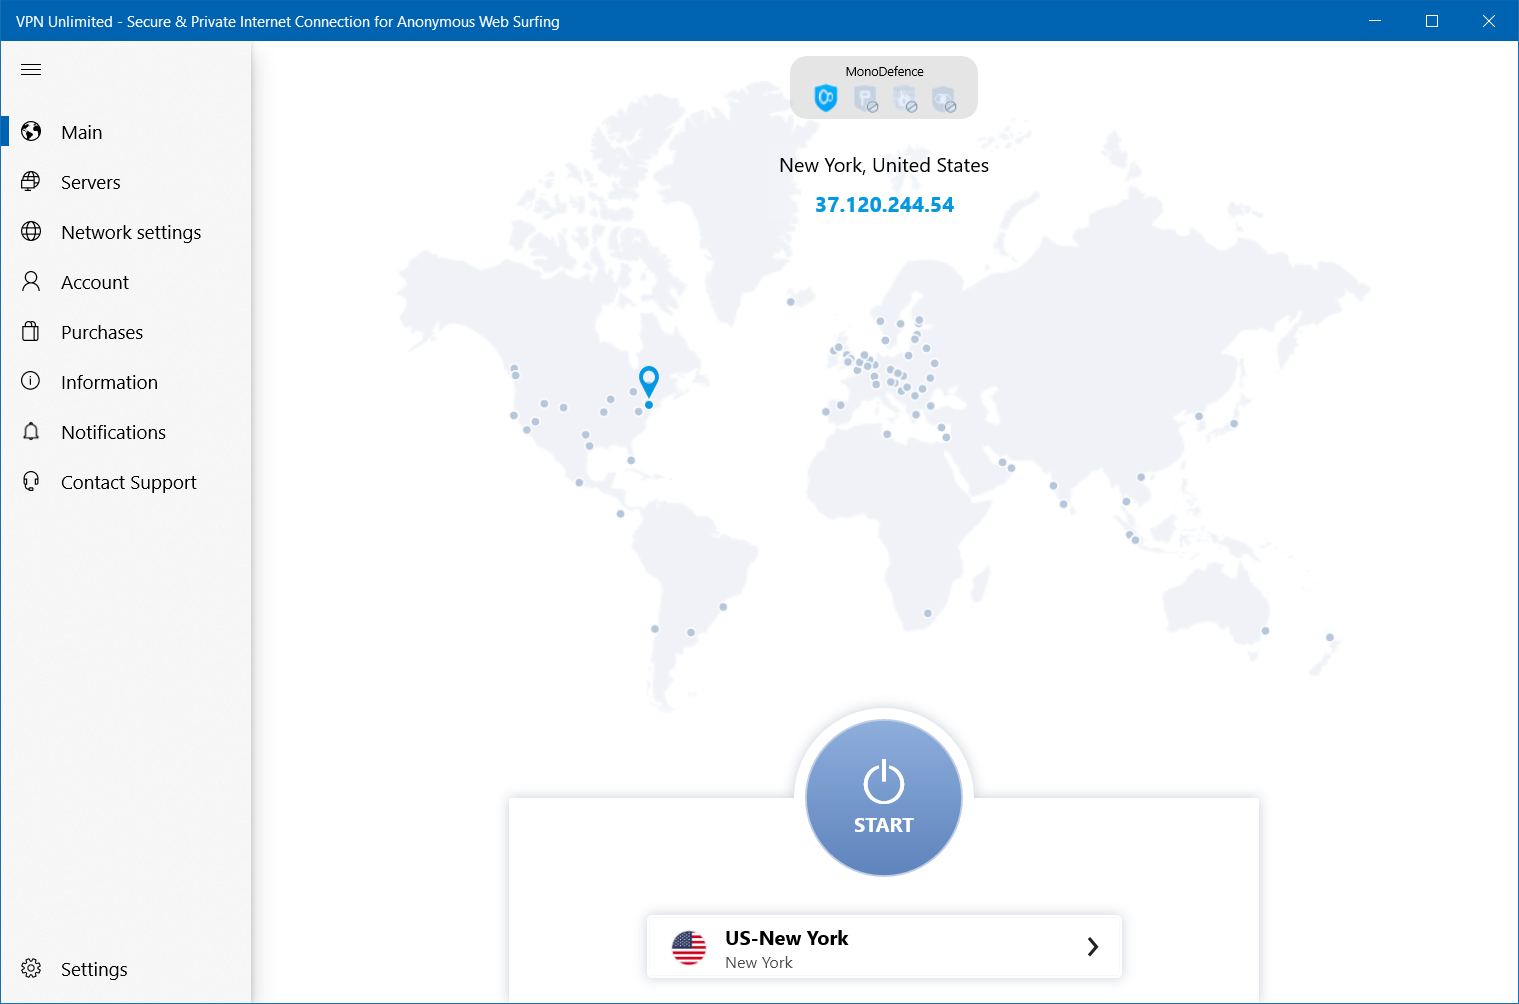Open Settings using the gear icon

(30, 968)
